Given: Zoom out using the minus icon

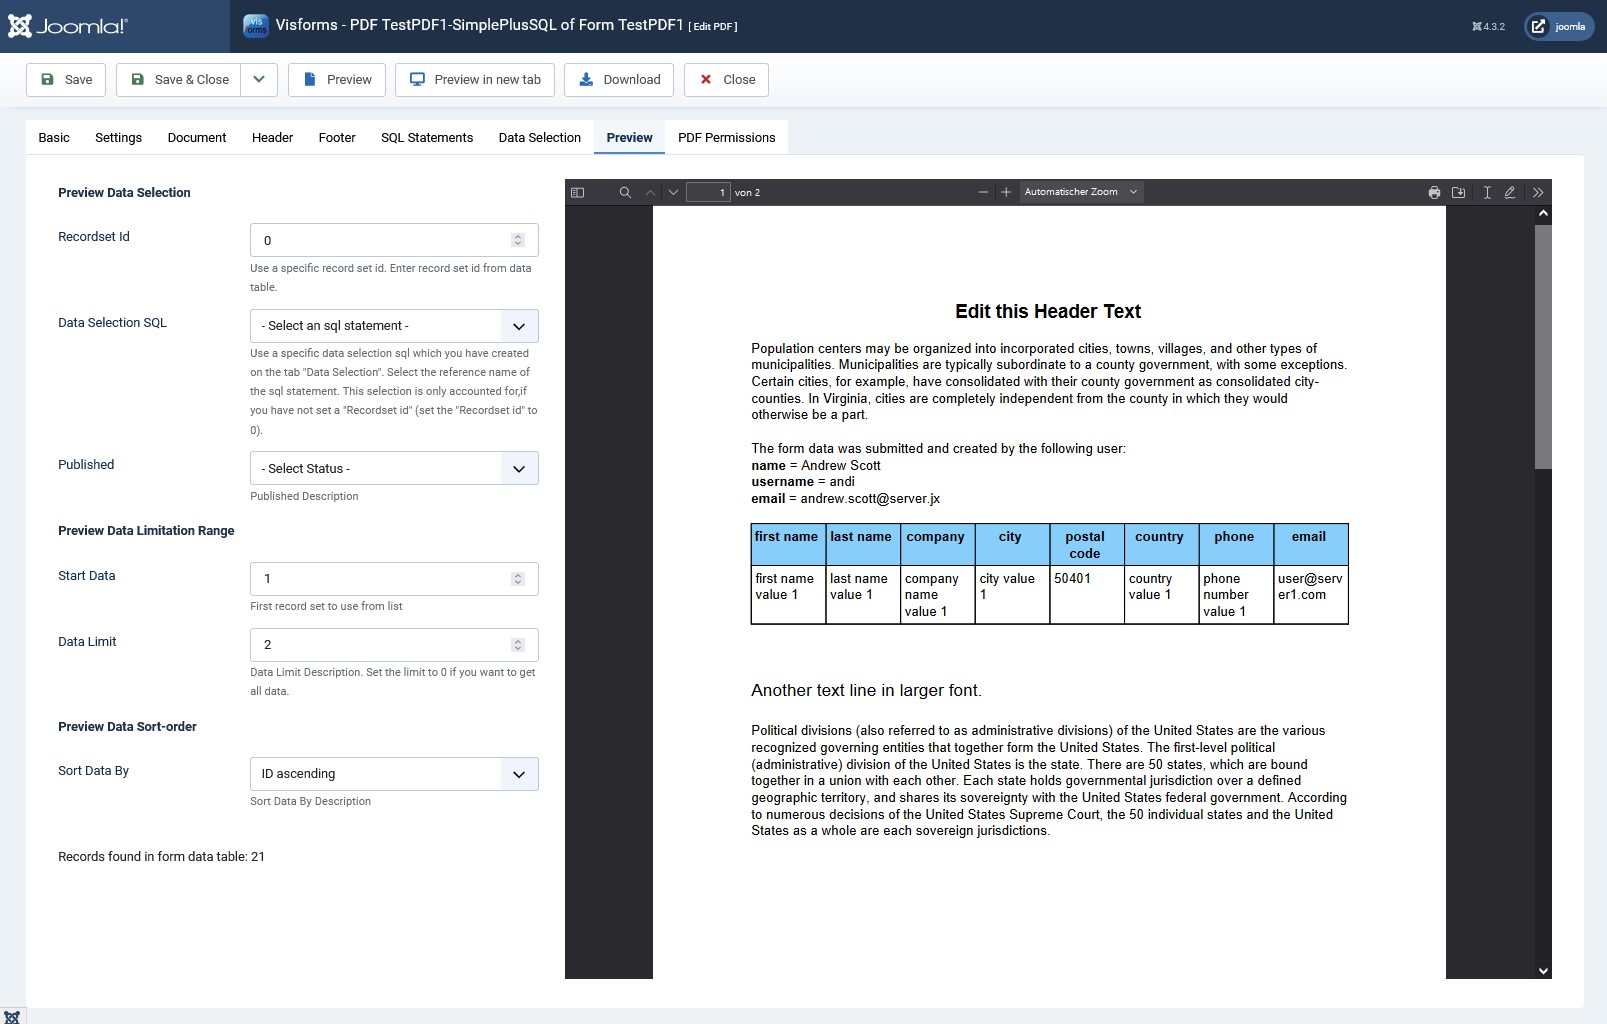Looking at the screenshot, I should coord(983,191).
